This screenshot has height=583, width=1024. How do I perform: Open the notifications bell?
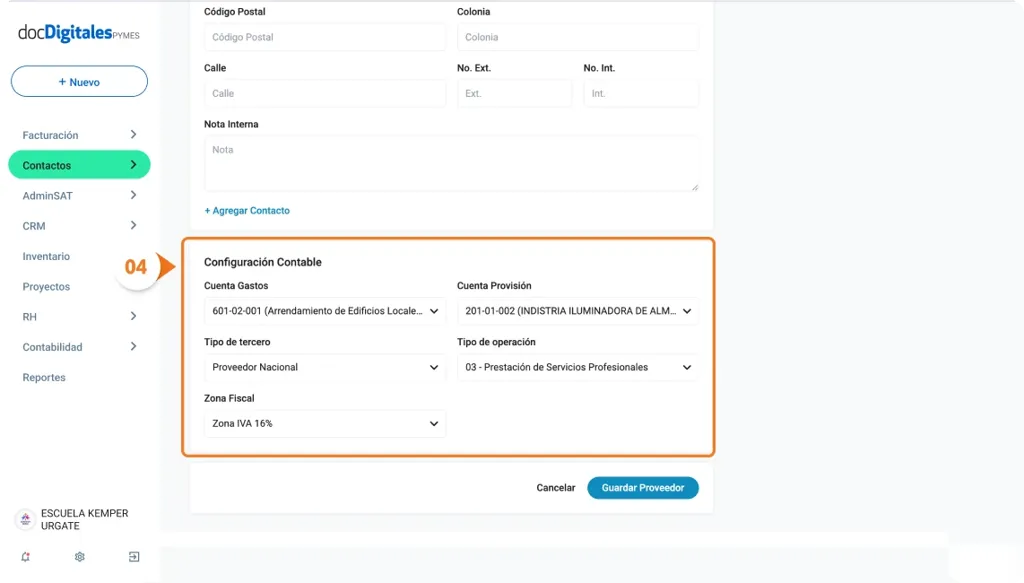(25, 557)
